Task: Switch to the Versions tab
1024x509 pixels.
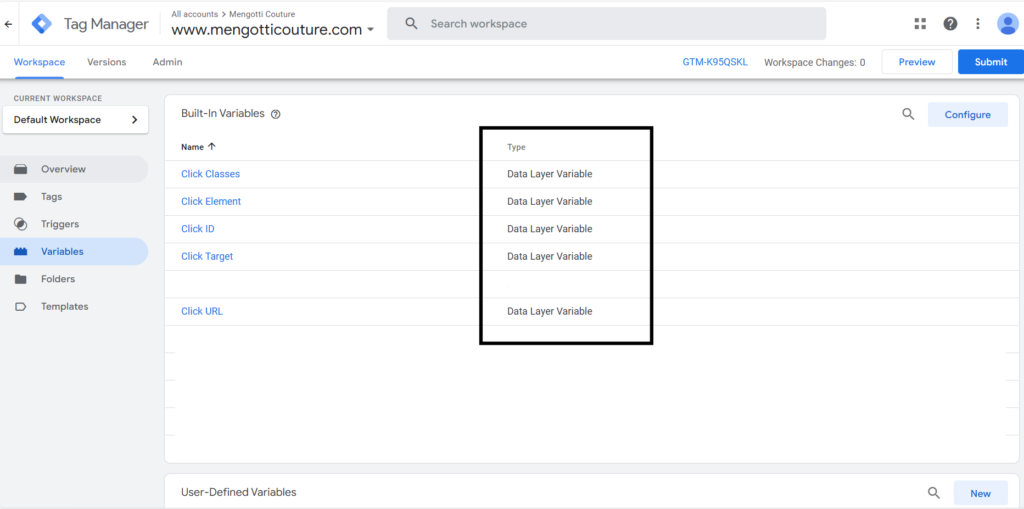Action: (106, 62)
